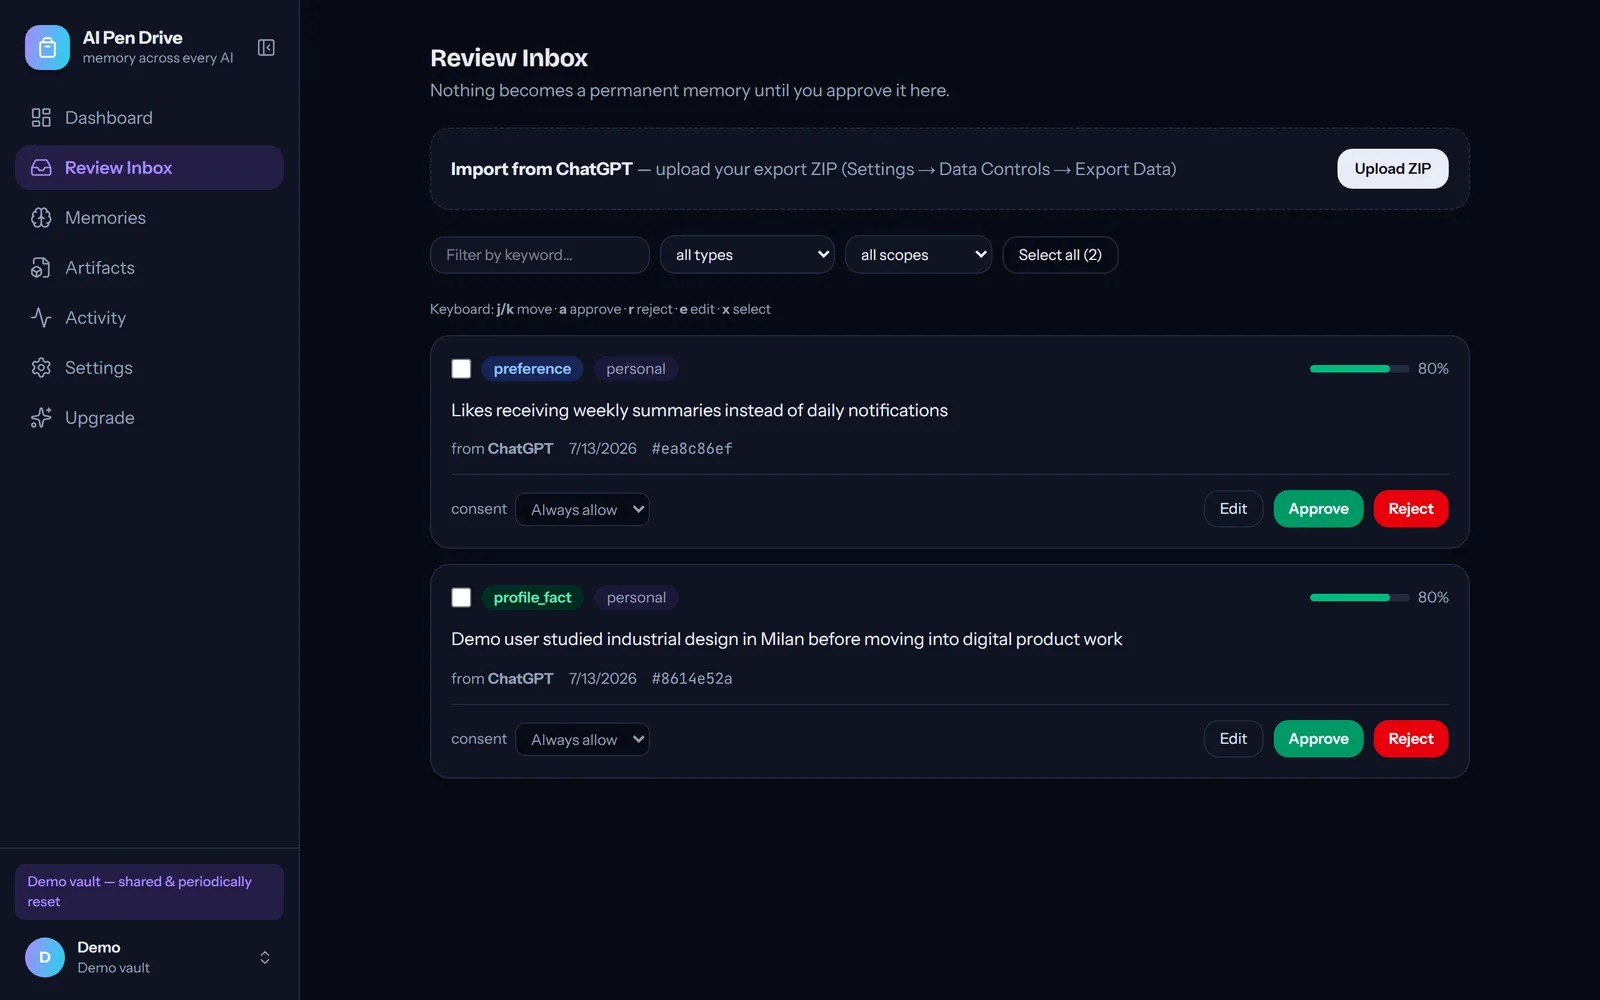
Task: Click the personal tag on preference card
Action: click(x=636, y=369)
